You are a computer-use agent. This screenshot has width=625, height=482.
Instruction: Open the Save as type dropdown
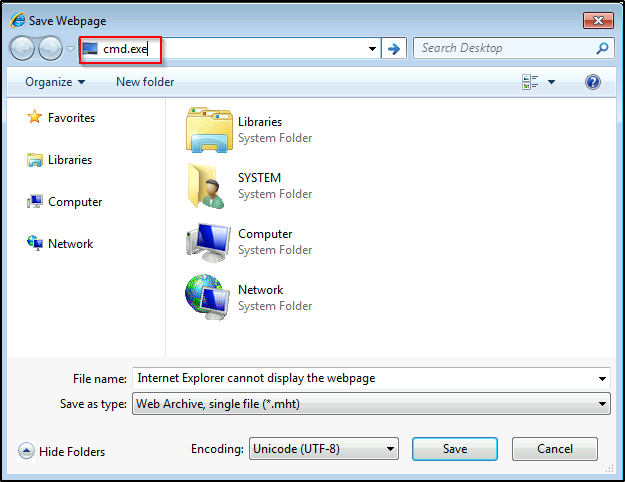click(602, 404)
